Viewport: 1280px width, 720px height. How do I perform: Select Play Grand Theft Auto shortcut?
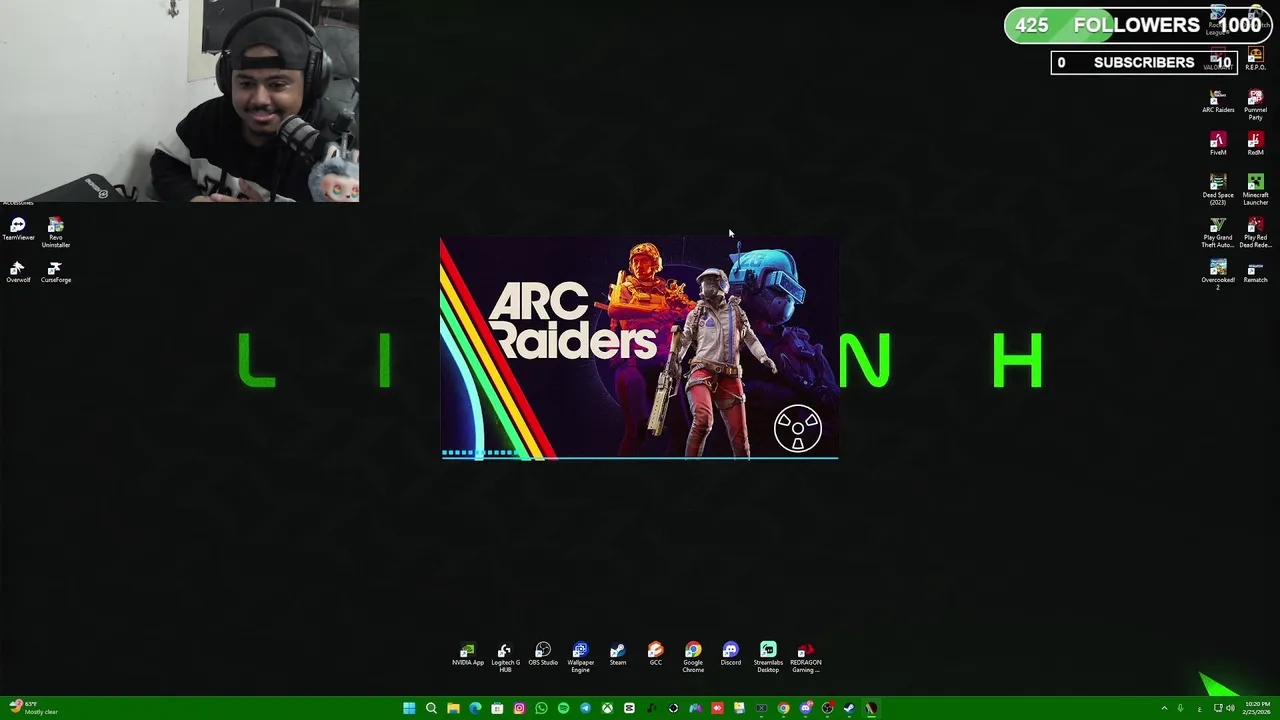tap(1218, 233)
